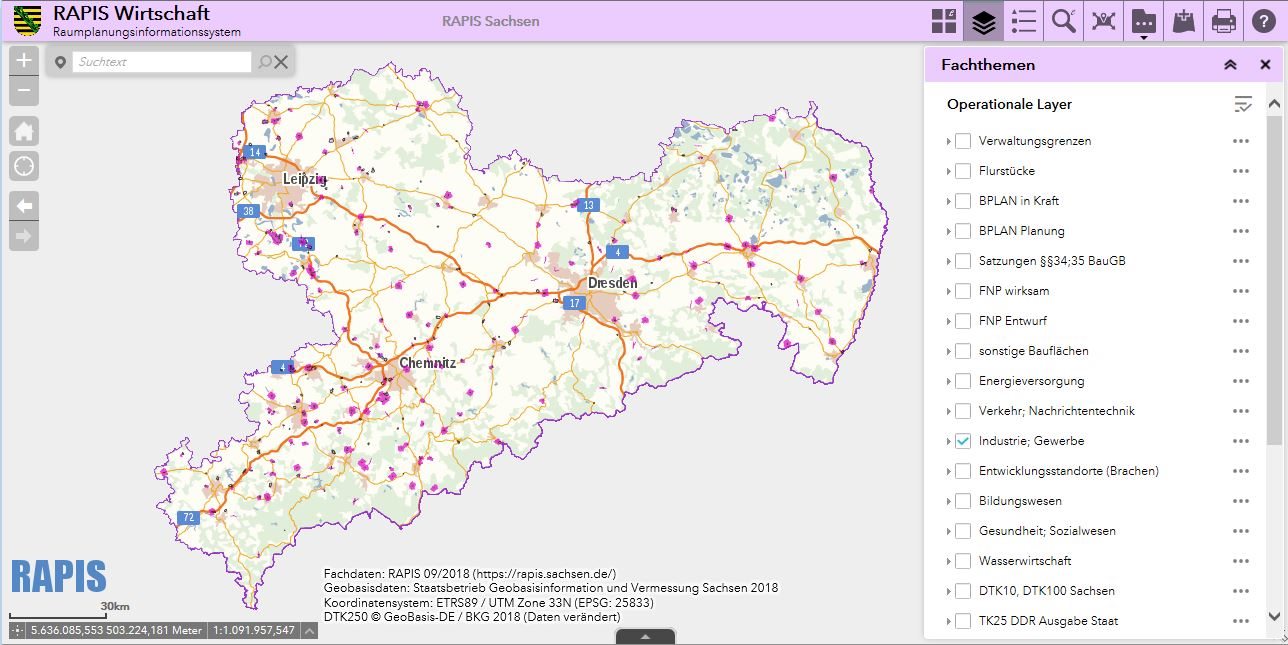Image resolution: width=1288 pixels, height=645 pixels.
Task: Toggle the Fachthemen layers stack icon
Action: coord(984,21)
